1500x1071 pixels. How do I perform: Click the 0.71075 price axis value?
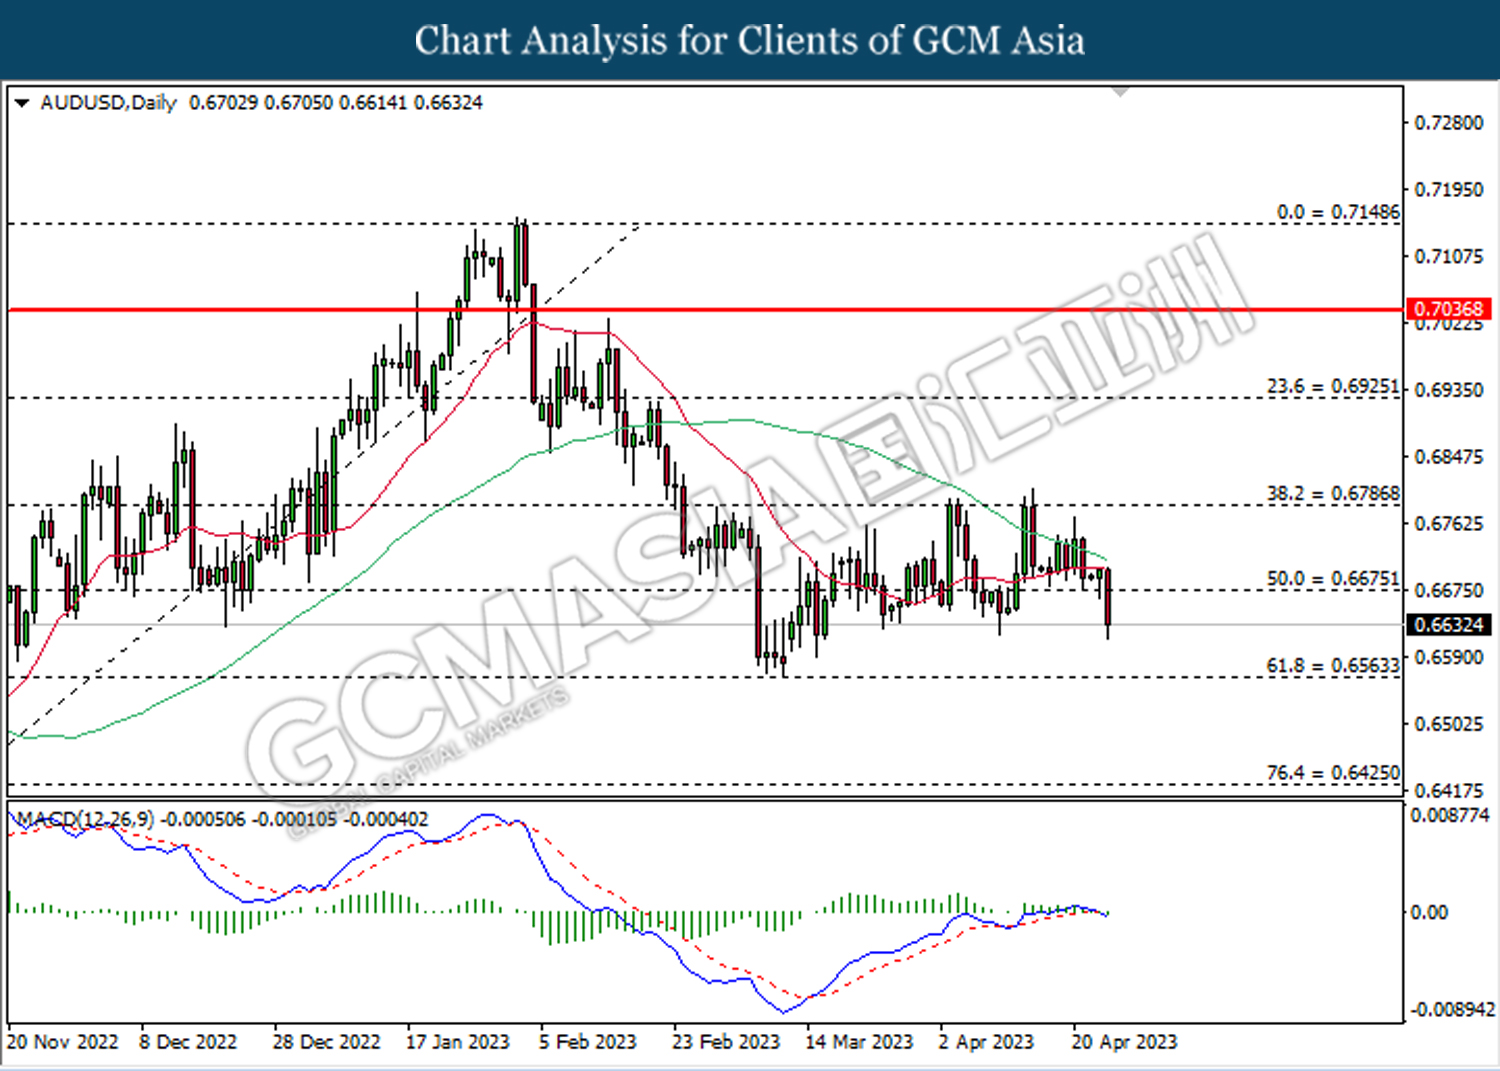pos(1449,256)
